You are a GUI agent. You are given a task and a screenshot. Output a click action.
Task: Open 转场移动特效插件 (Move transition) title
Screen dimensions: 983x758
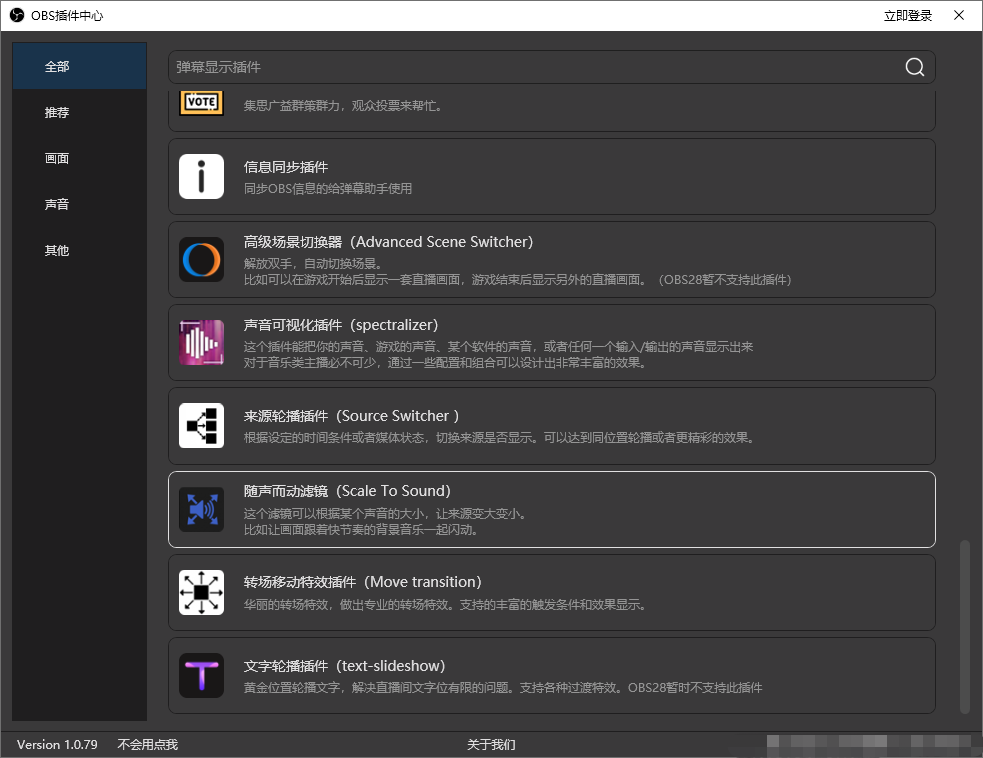(x=362, y=582)
